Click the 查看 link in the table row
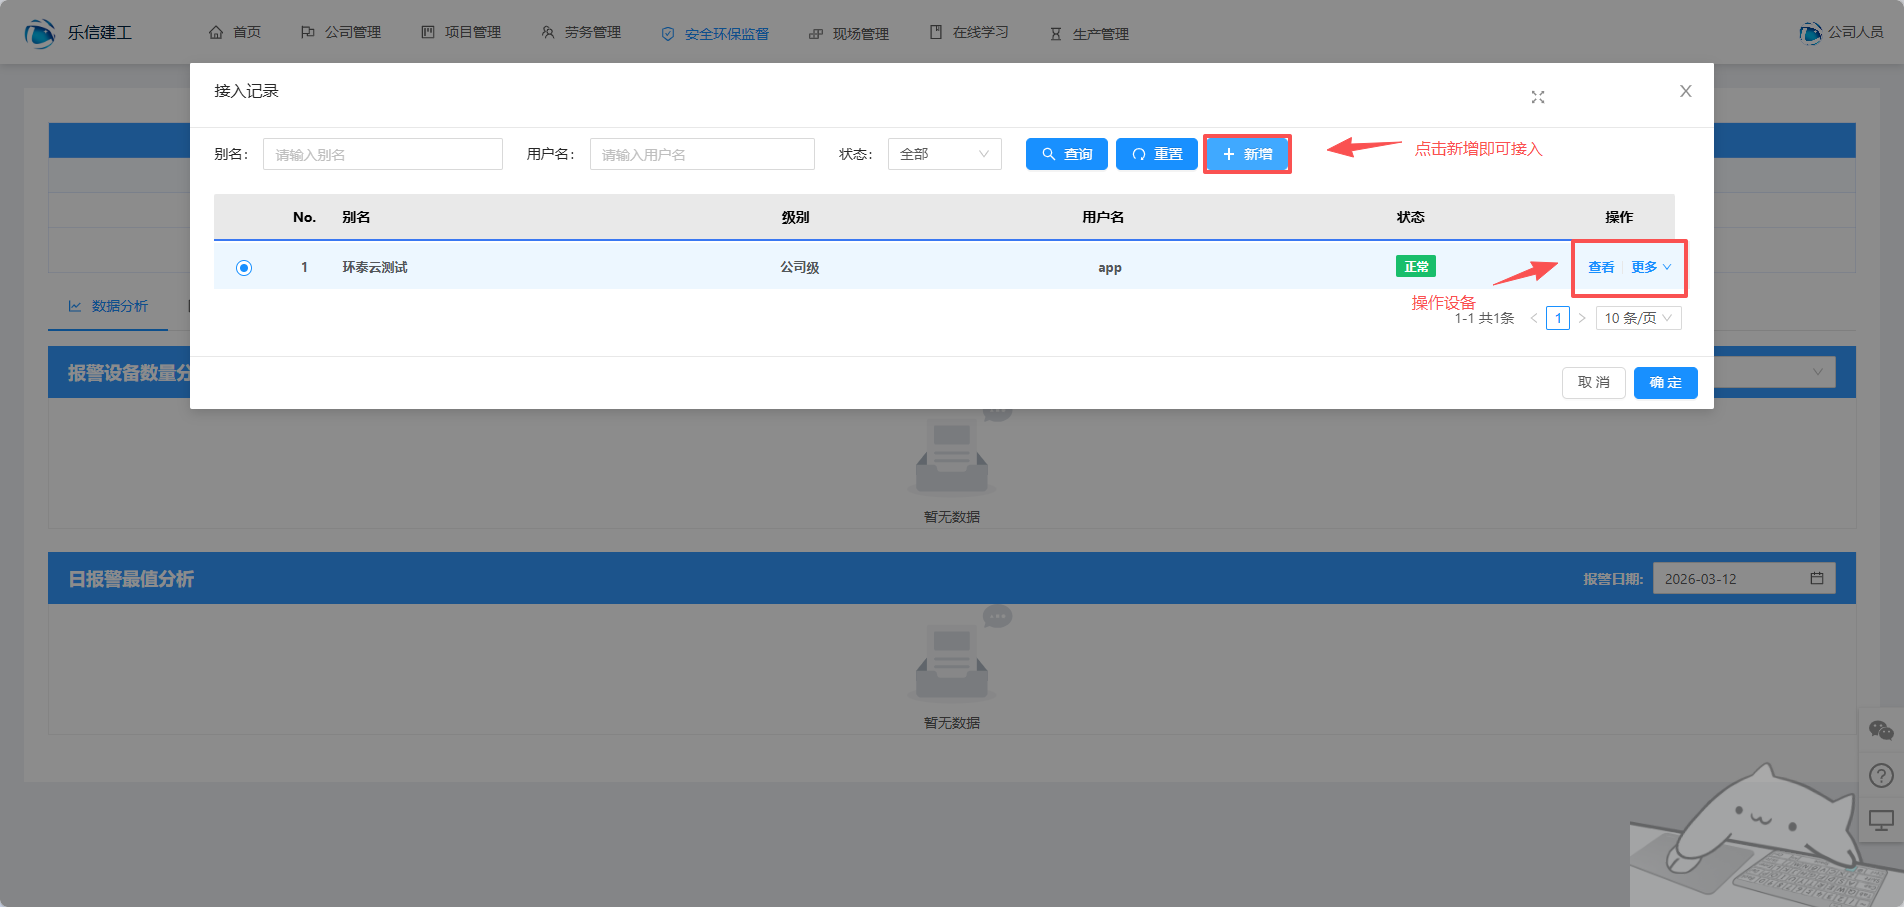The height and width of the screenshot is (907, 1904). (1601, 268)
